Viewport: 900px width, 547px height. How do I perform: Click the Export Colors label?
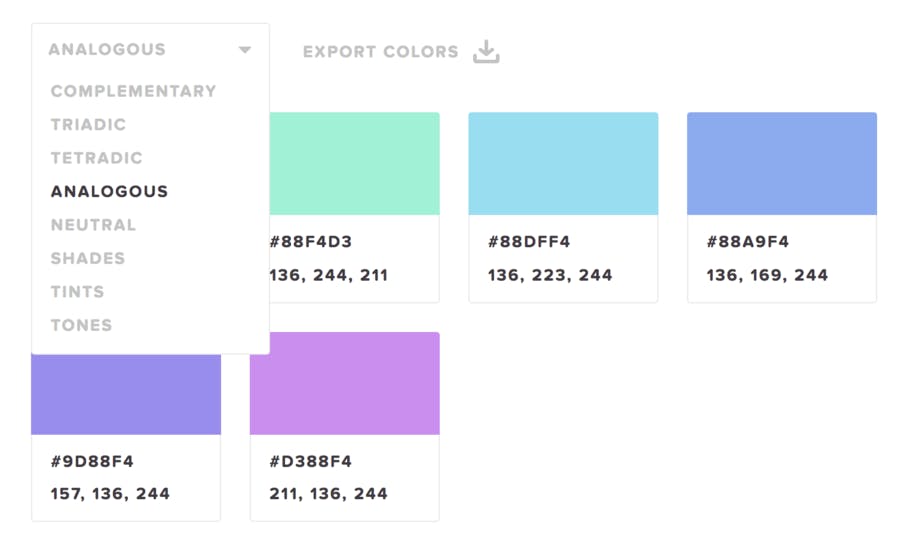[x=381, y=52]
